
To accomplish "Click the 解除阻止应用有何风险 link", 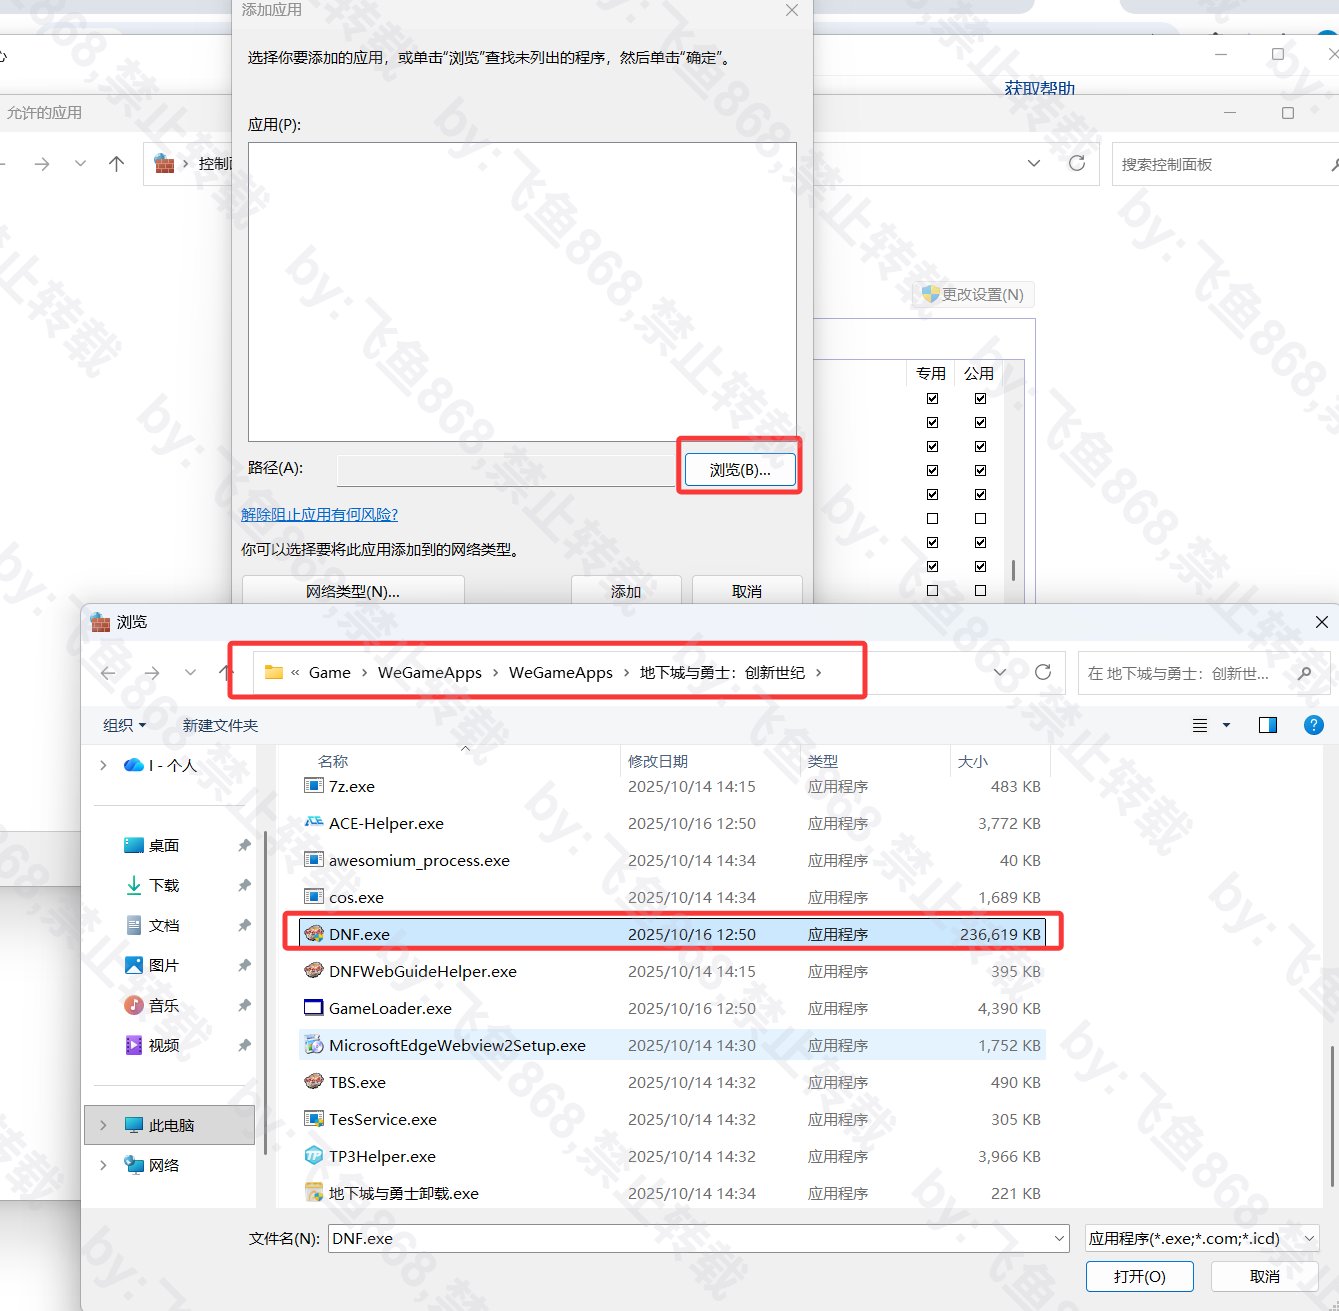I will click(x=320, y=514).
